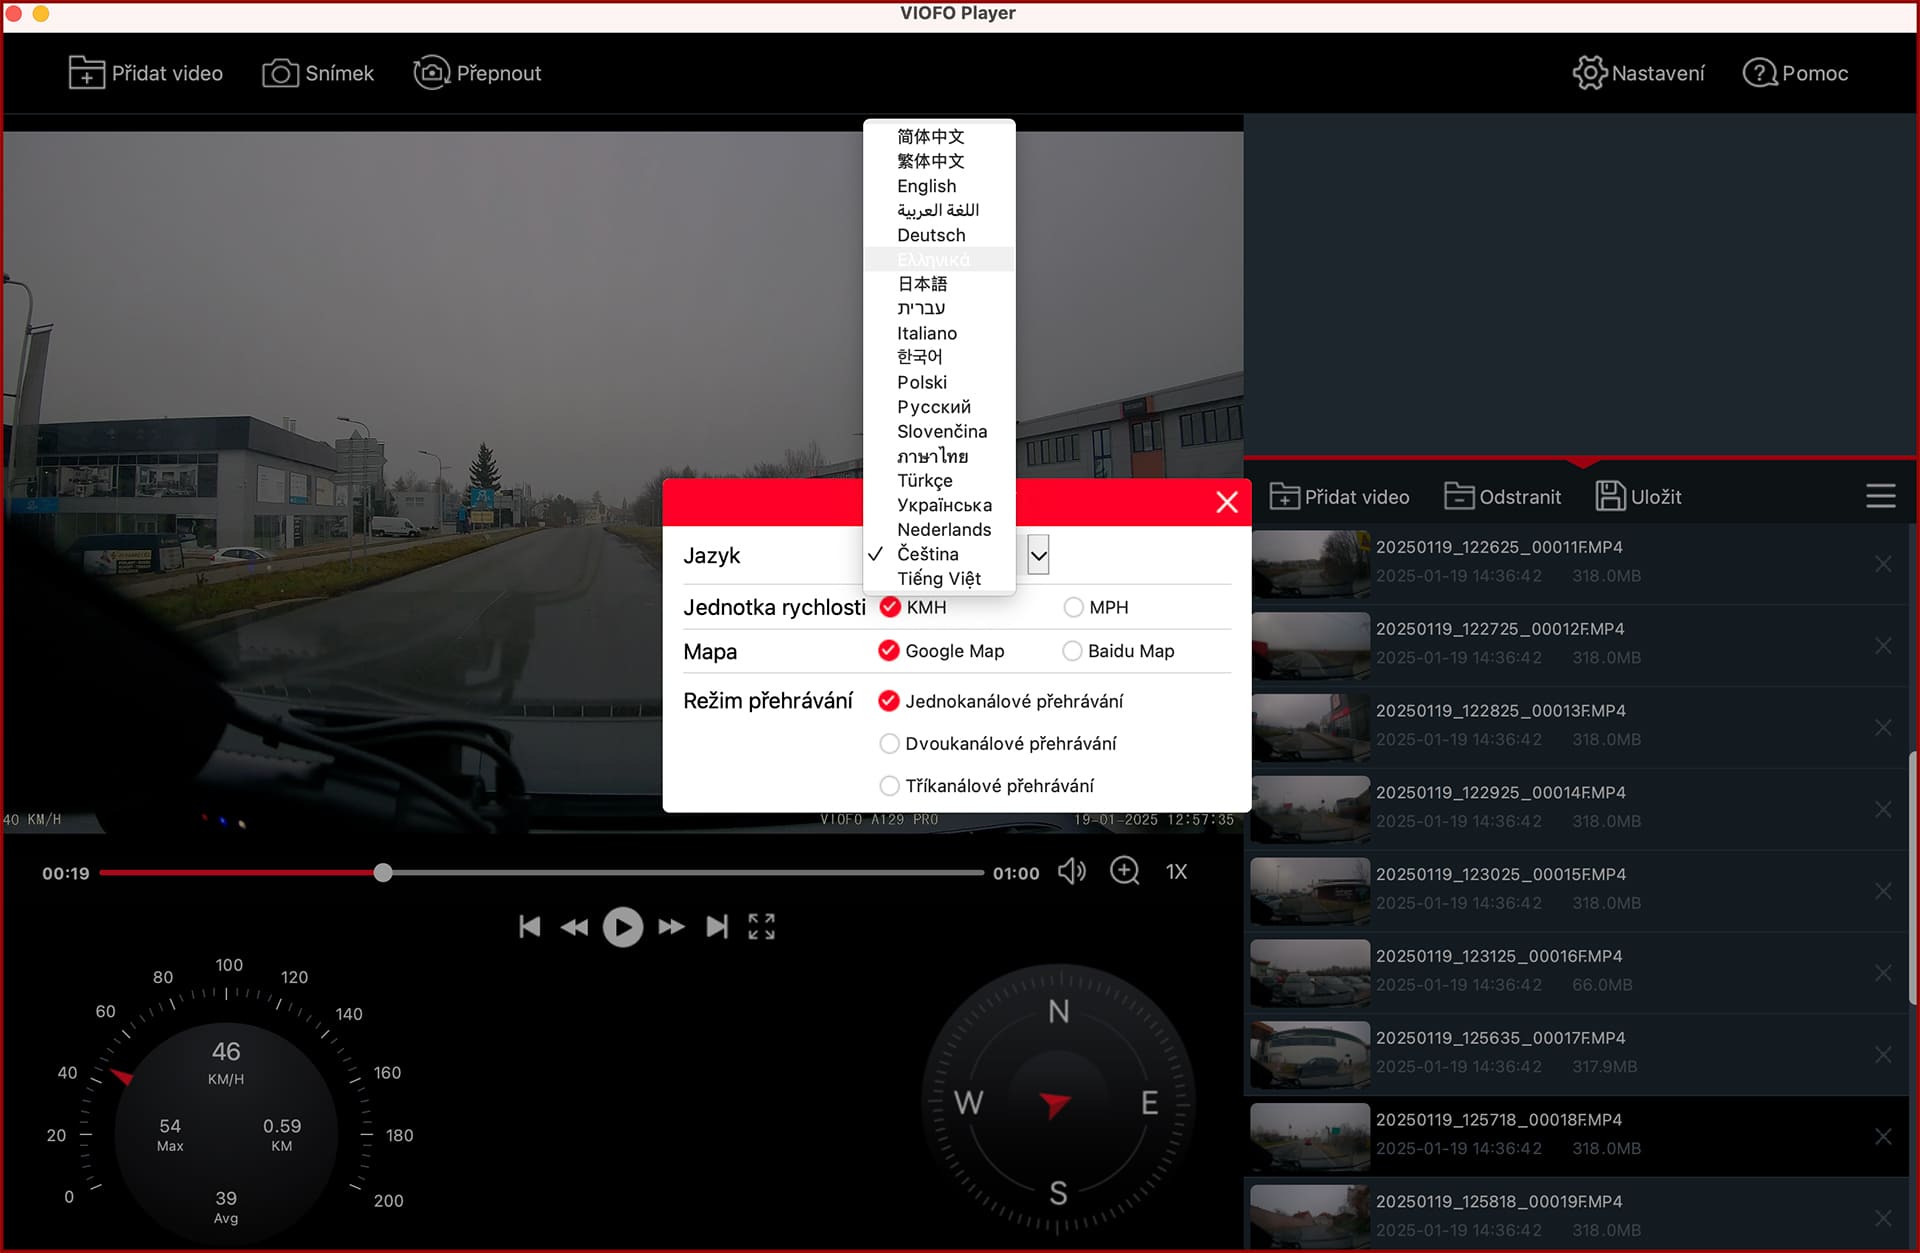The height and width of the screenshot is (1253, 1920).
Task: Expand the Jazyk dropdown arrow
Action: point(1038,555)
